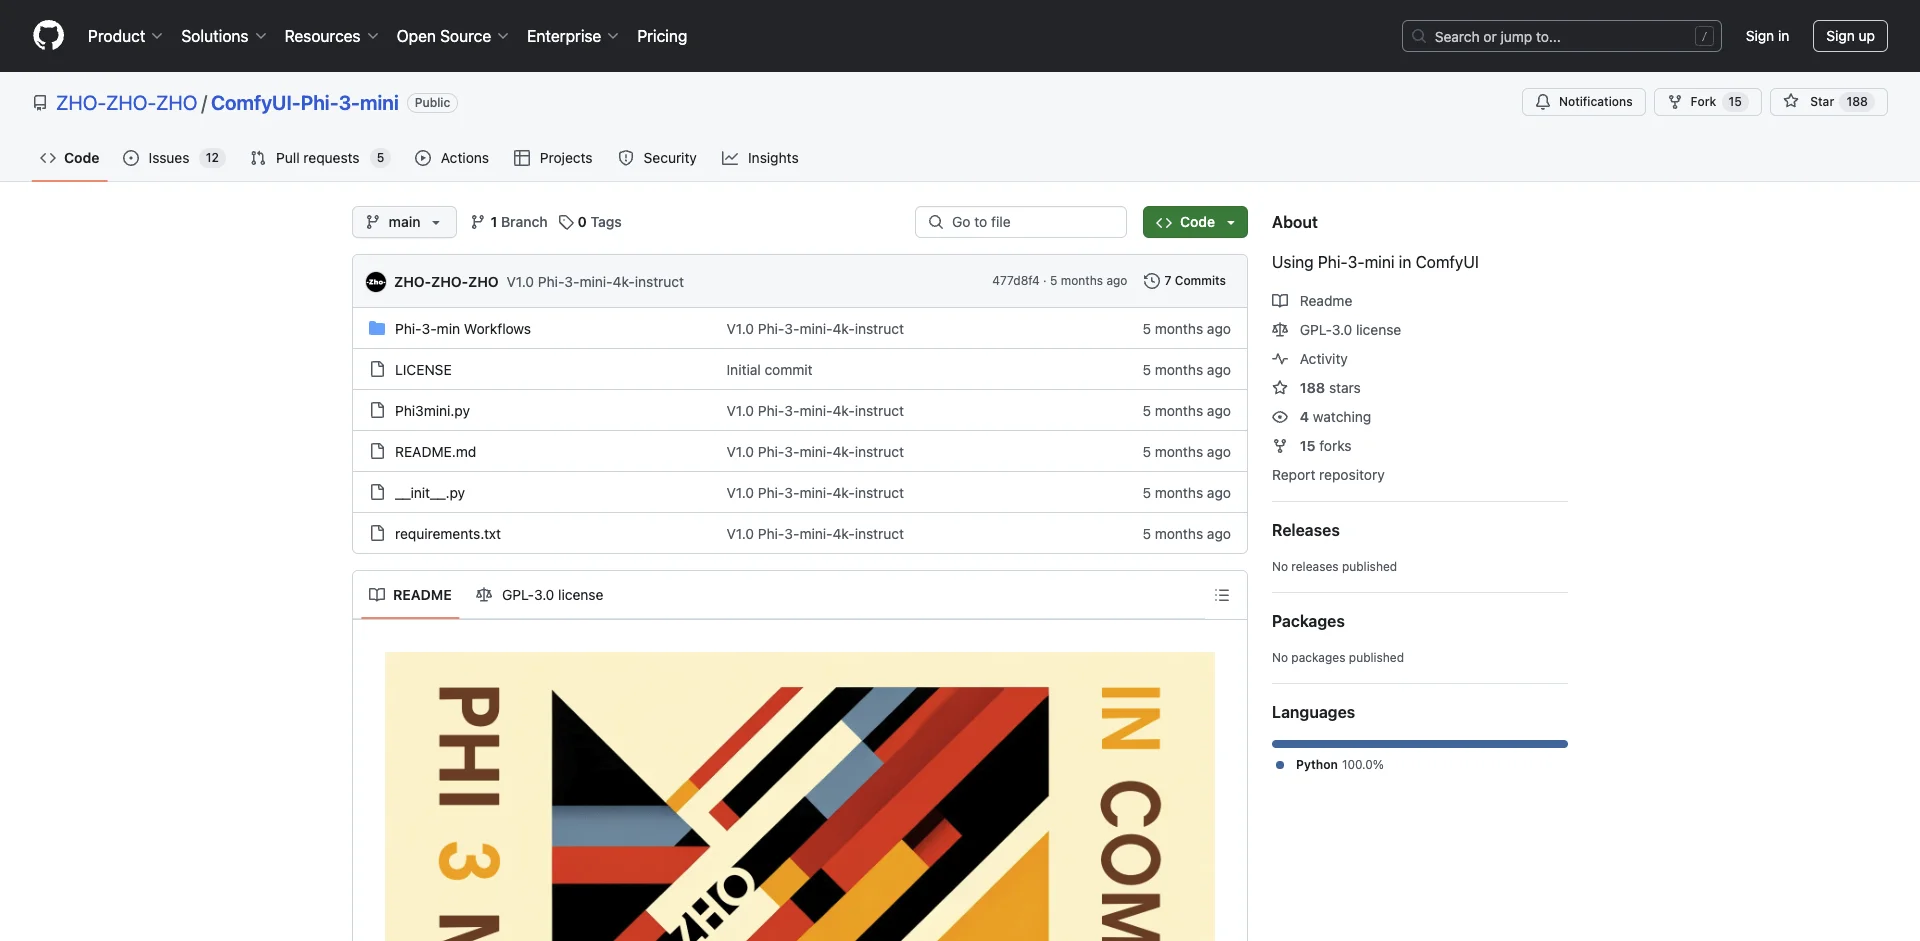Open the Product dropdown menu
This screenshot has width=1920, height=941.
(124, 36)
